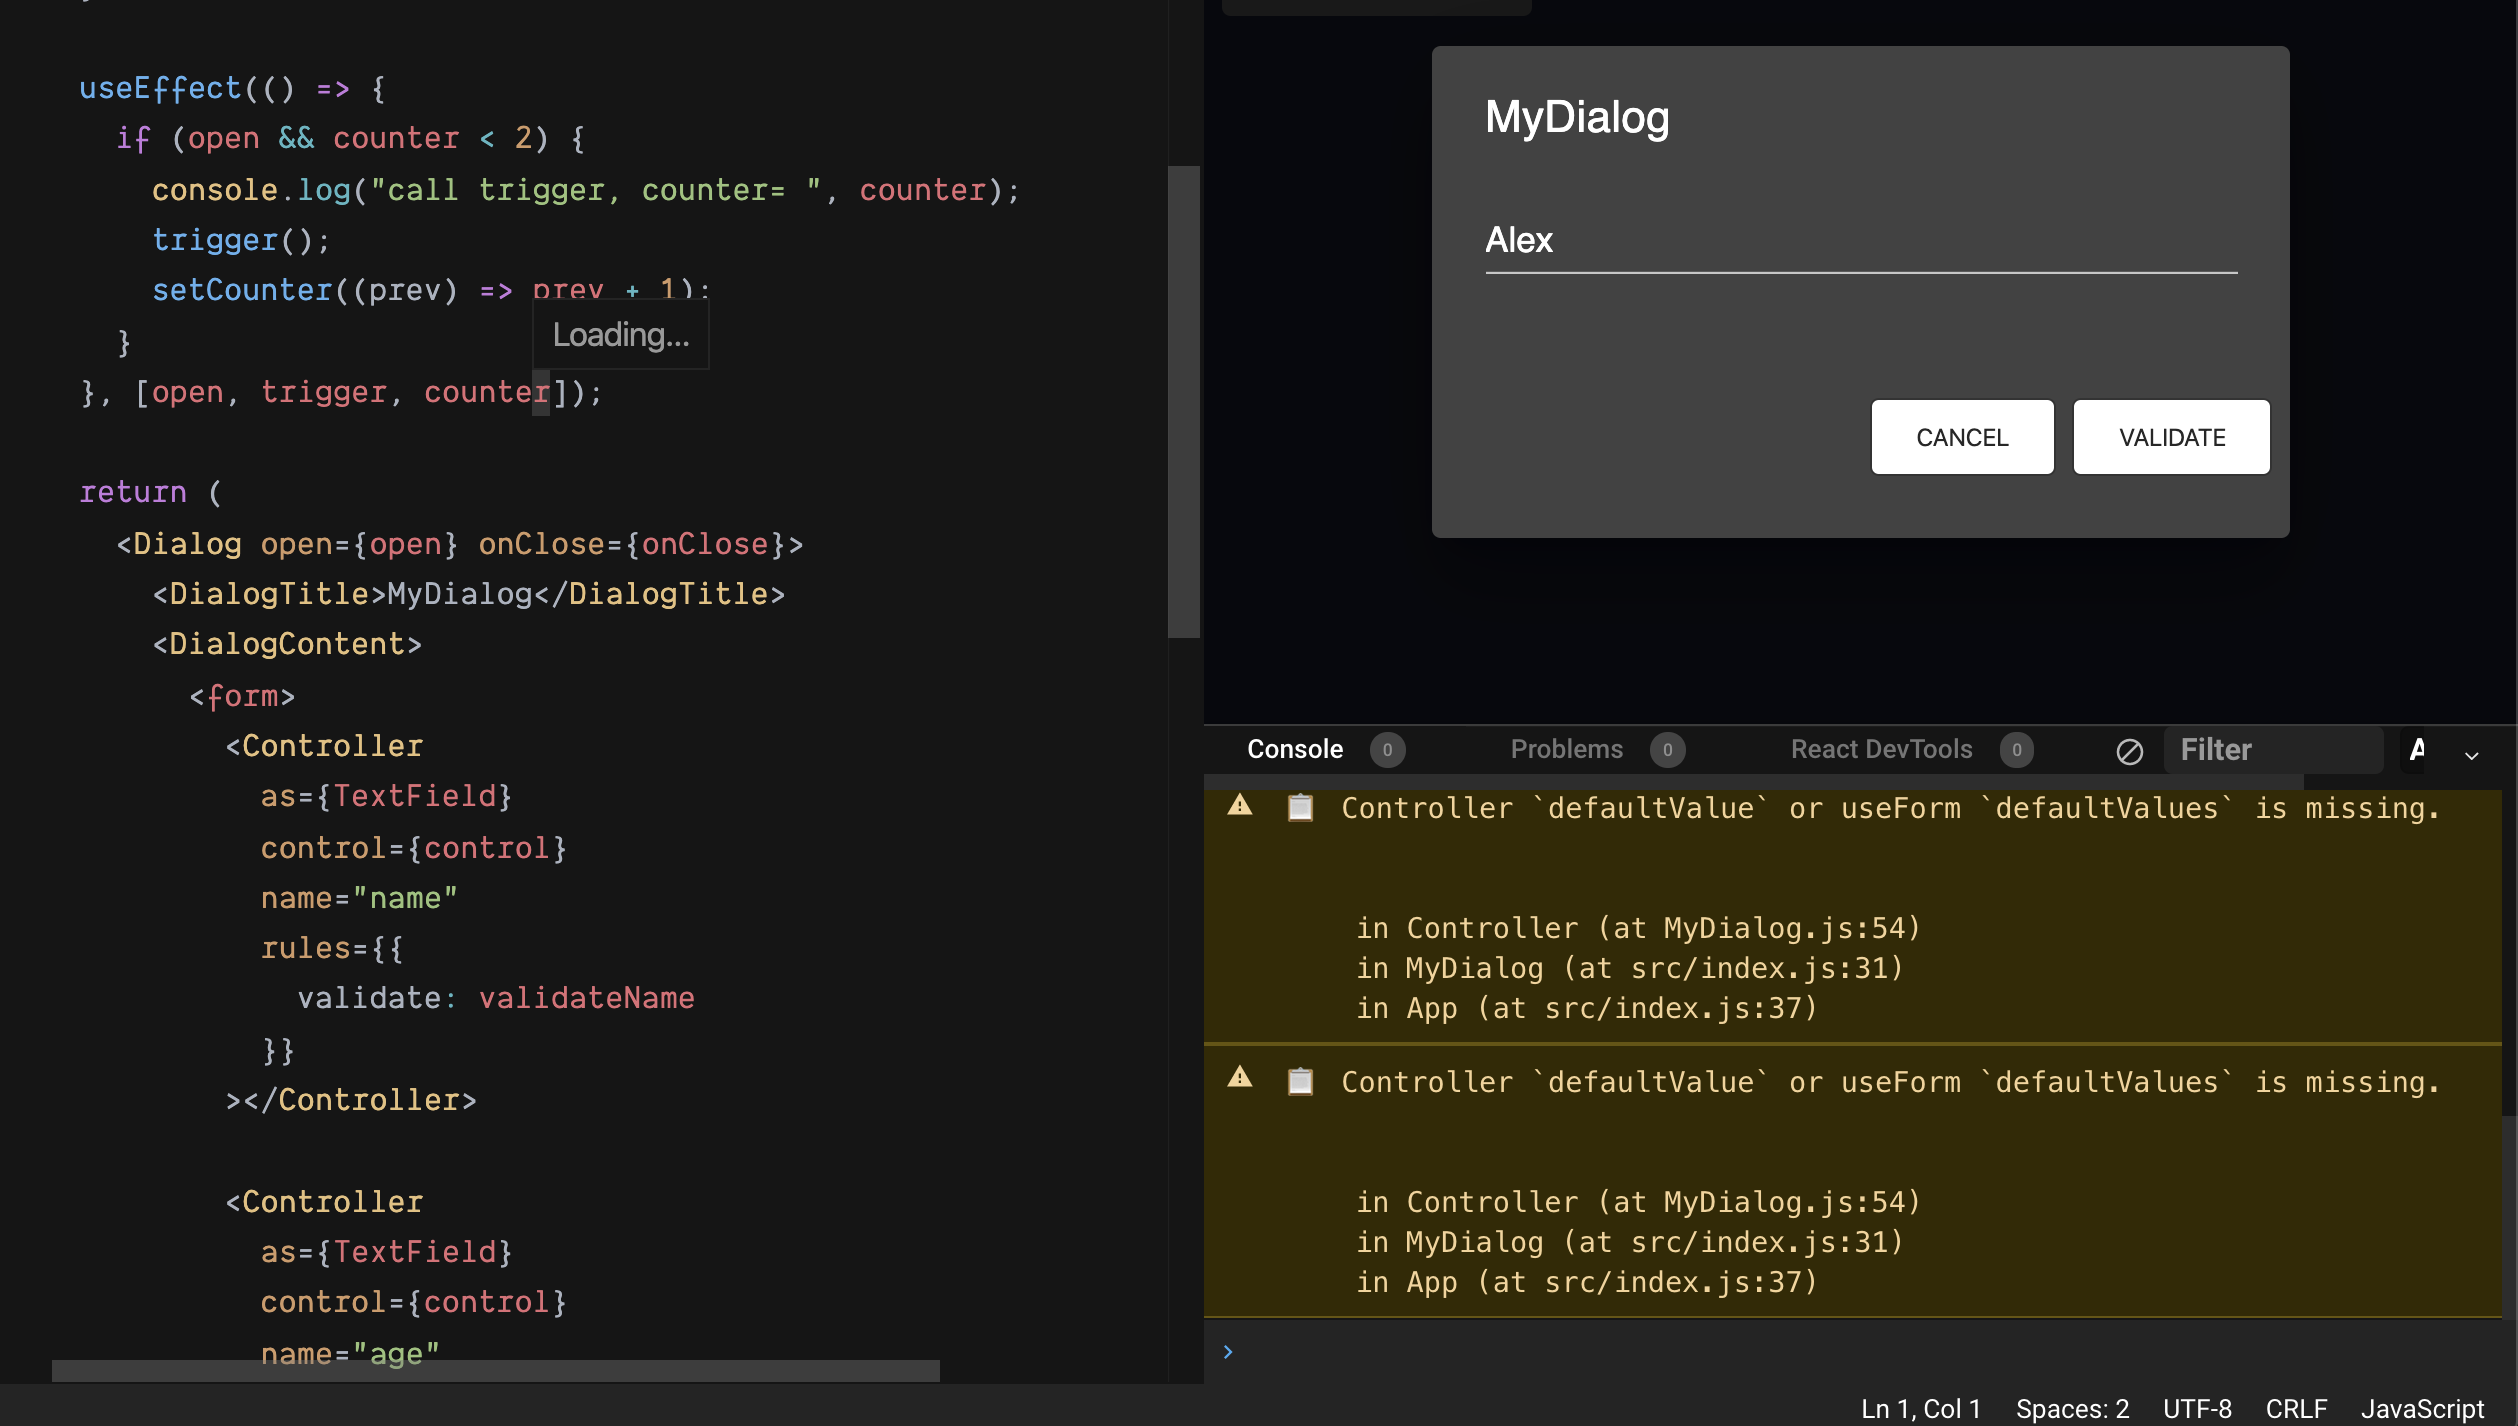
Task: Click the Console tab count badge
Action: click(x=1387, y=750)
